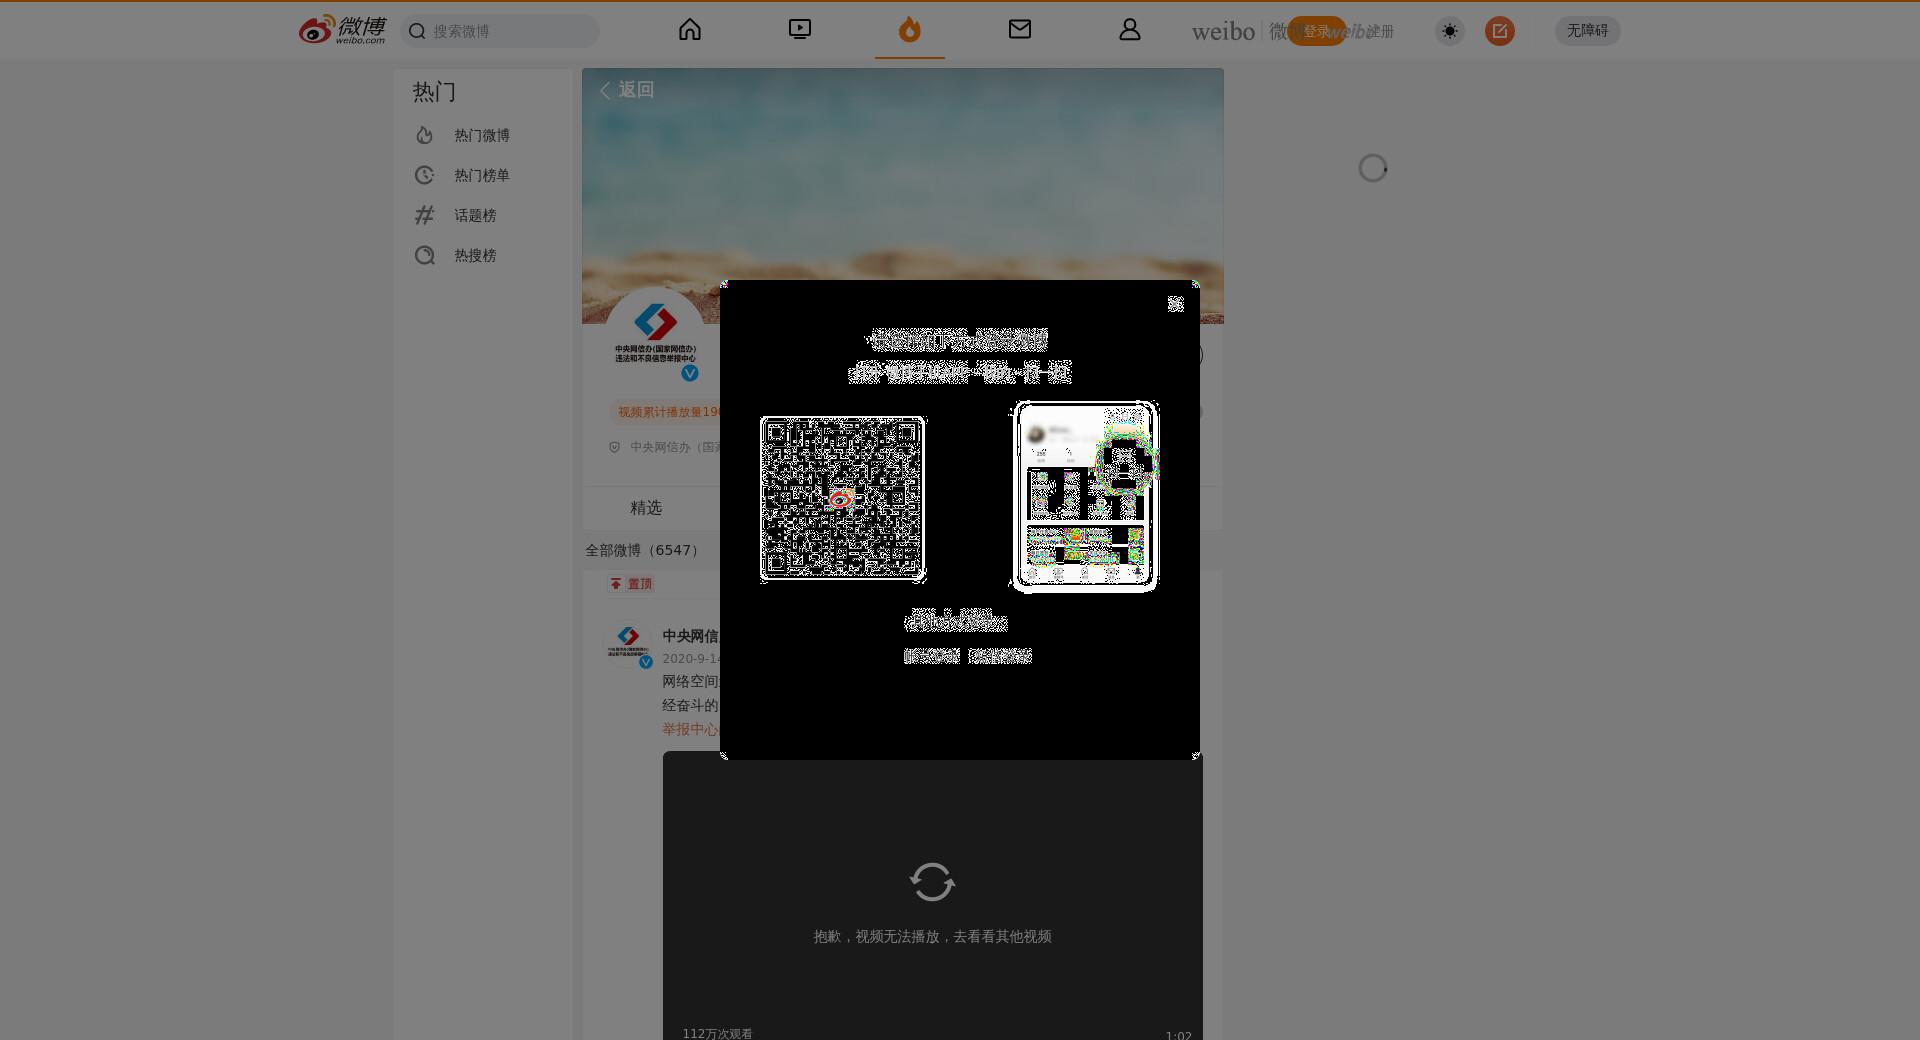Click the post author name 中央网信
The width and height of the screenshot is (1920, 1040).
coord(690,636)
